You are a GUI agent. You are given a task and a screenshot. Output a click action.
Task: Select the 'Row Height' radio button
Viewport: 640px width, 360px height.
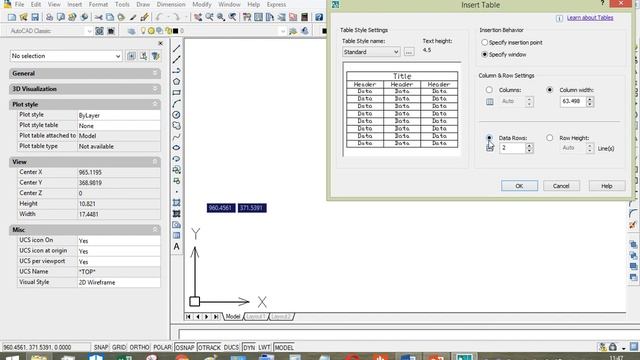pyautogui.click(x=550, y=138)
